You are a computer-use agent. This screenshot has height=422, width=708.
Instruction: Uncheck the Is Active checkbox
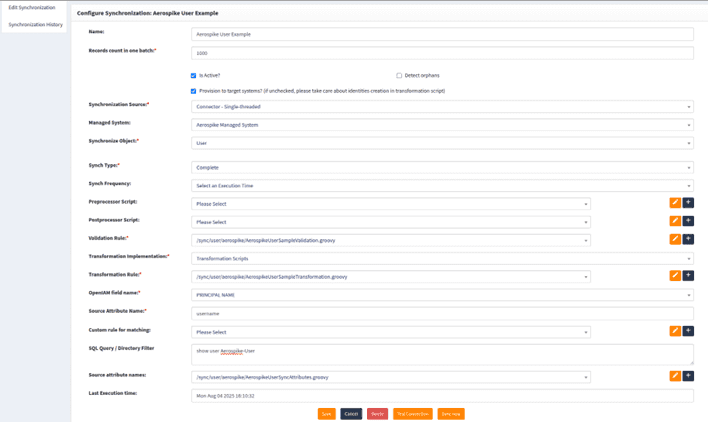pyautogui.click(x=194, y=75)
